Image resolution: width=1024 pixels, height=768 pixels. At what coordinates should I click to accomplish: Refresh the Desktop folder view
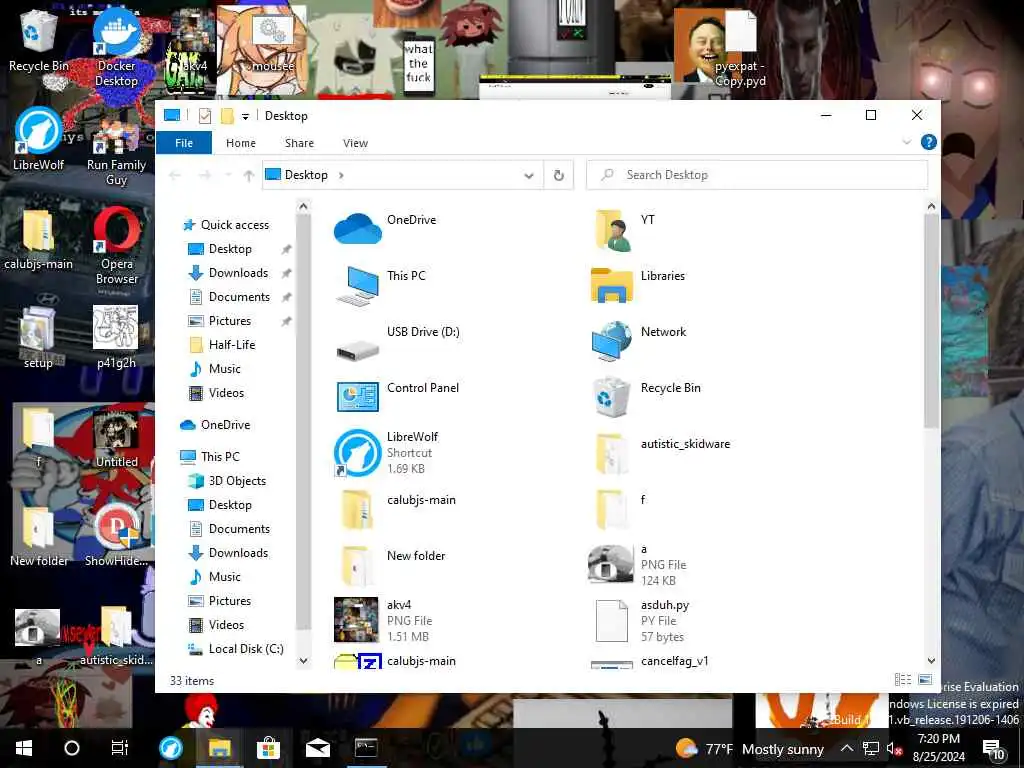pyautogui.click(x=558, y=175)
